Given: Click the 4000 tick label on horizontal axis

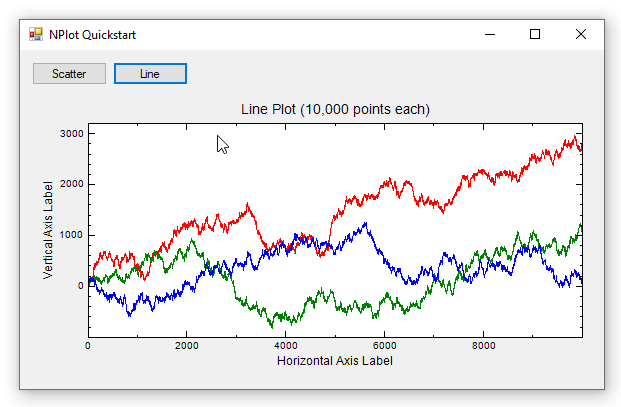Looking at the screenshot, I should click(x=286, y=346).
